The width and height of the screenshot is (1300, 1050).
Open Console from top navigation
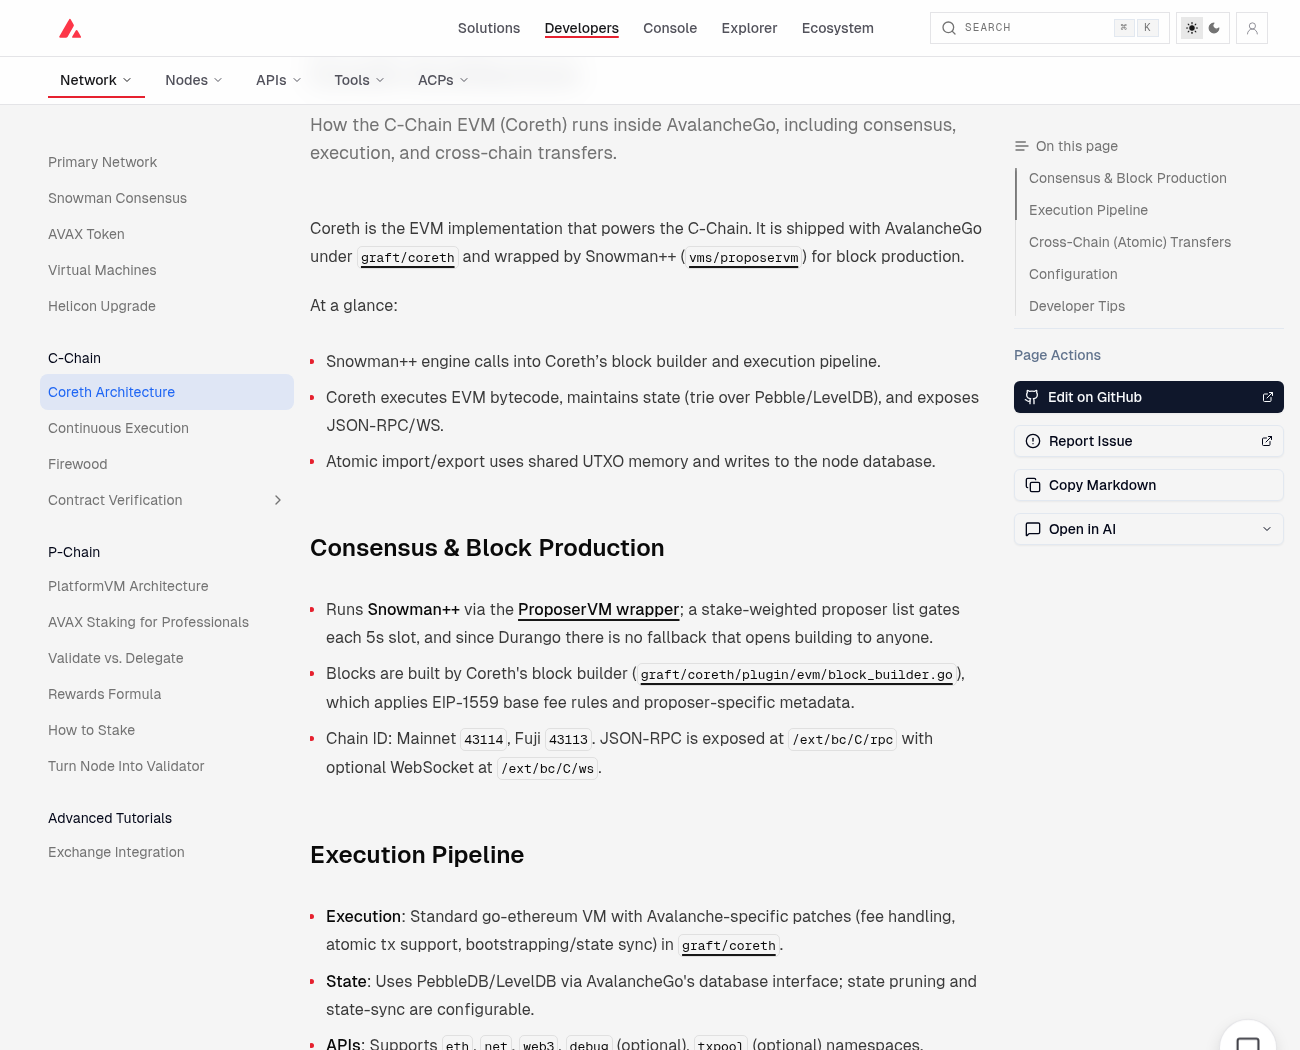[670, 28]
